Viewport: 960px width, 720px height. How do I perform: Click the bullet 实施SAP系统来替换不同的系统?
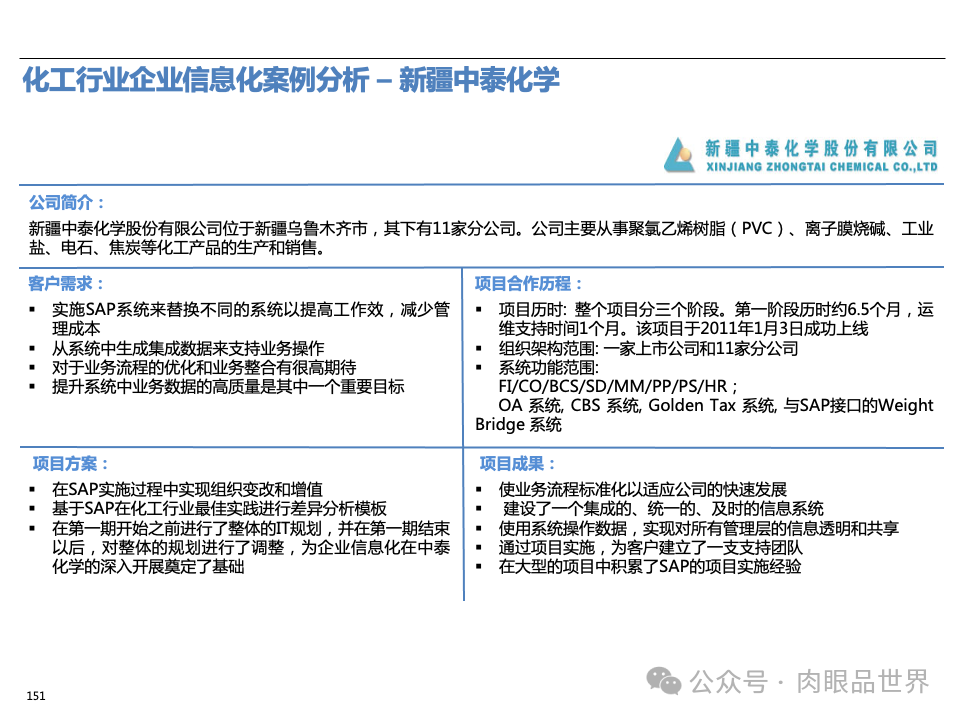point(250,319)
